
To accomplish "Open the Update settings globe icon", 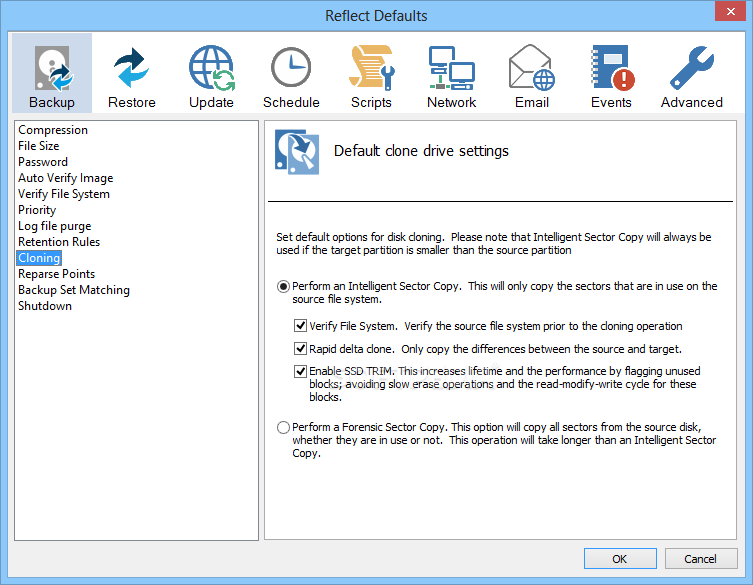I will [x=211, y=68].
